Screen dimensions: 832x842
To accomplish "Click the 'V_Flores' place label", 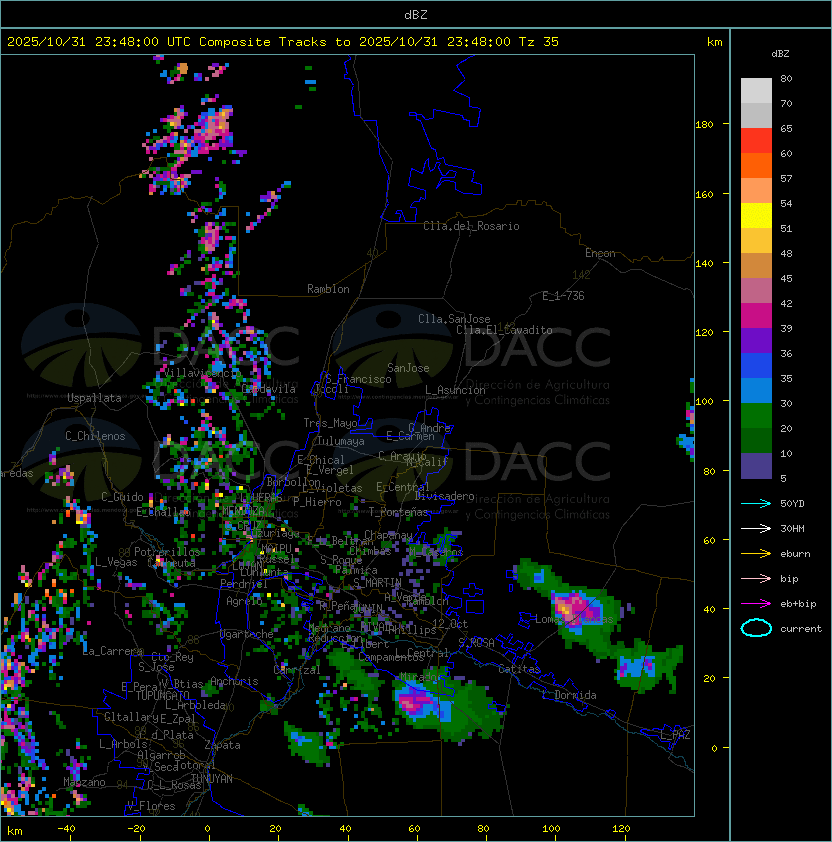I will click(151, 806).
